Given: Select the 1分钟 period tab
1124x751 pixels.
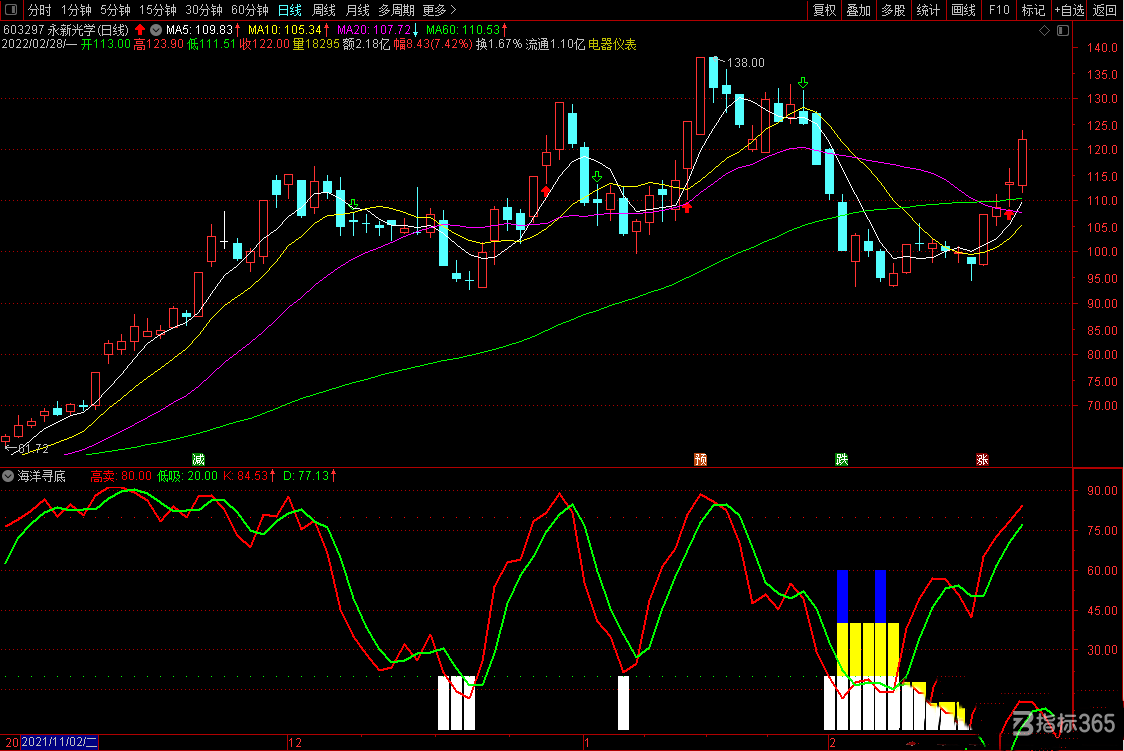Looking at the screenshot, I should tap(76, 10).
